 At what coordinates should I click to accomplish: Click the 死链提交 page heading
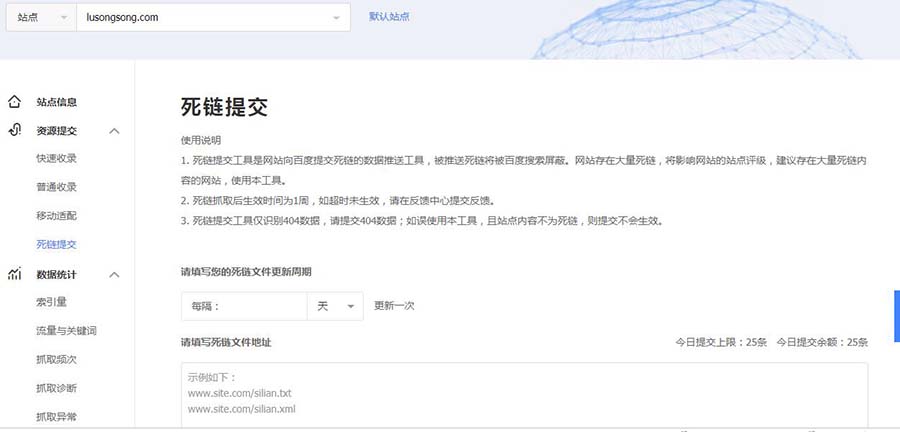pyautogui.click(x=224, y=107)
